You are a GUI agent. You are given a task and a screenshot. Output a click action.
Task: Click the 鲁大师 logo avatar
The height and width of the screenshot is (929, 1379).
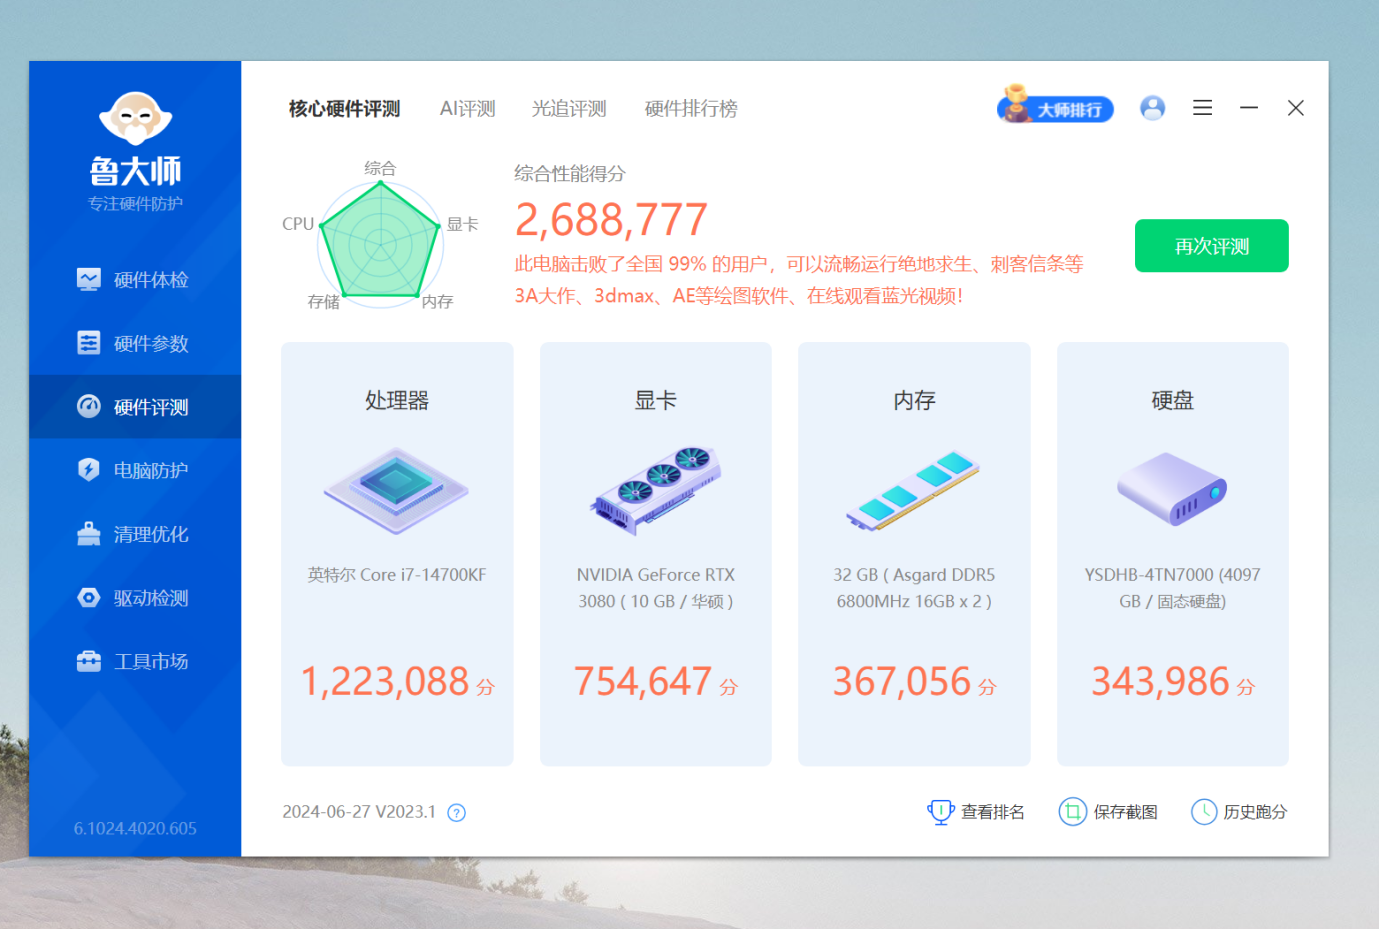click(x=135, y=119)
